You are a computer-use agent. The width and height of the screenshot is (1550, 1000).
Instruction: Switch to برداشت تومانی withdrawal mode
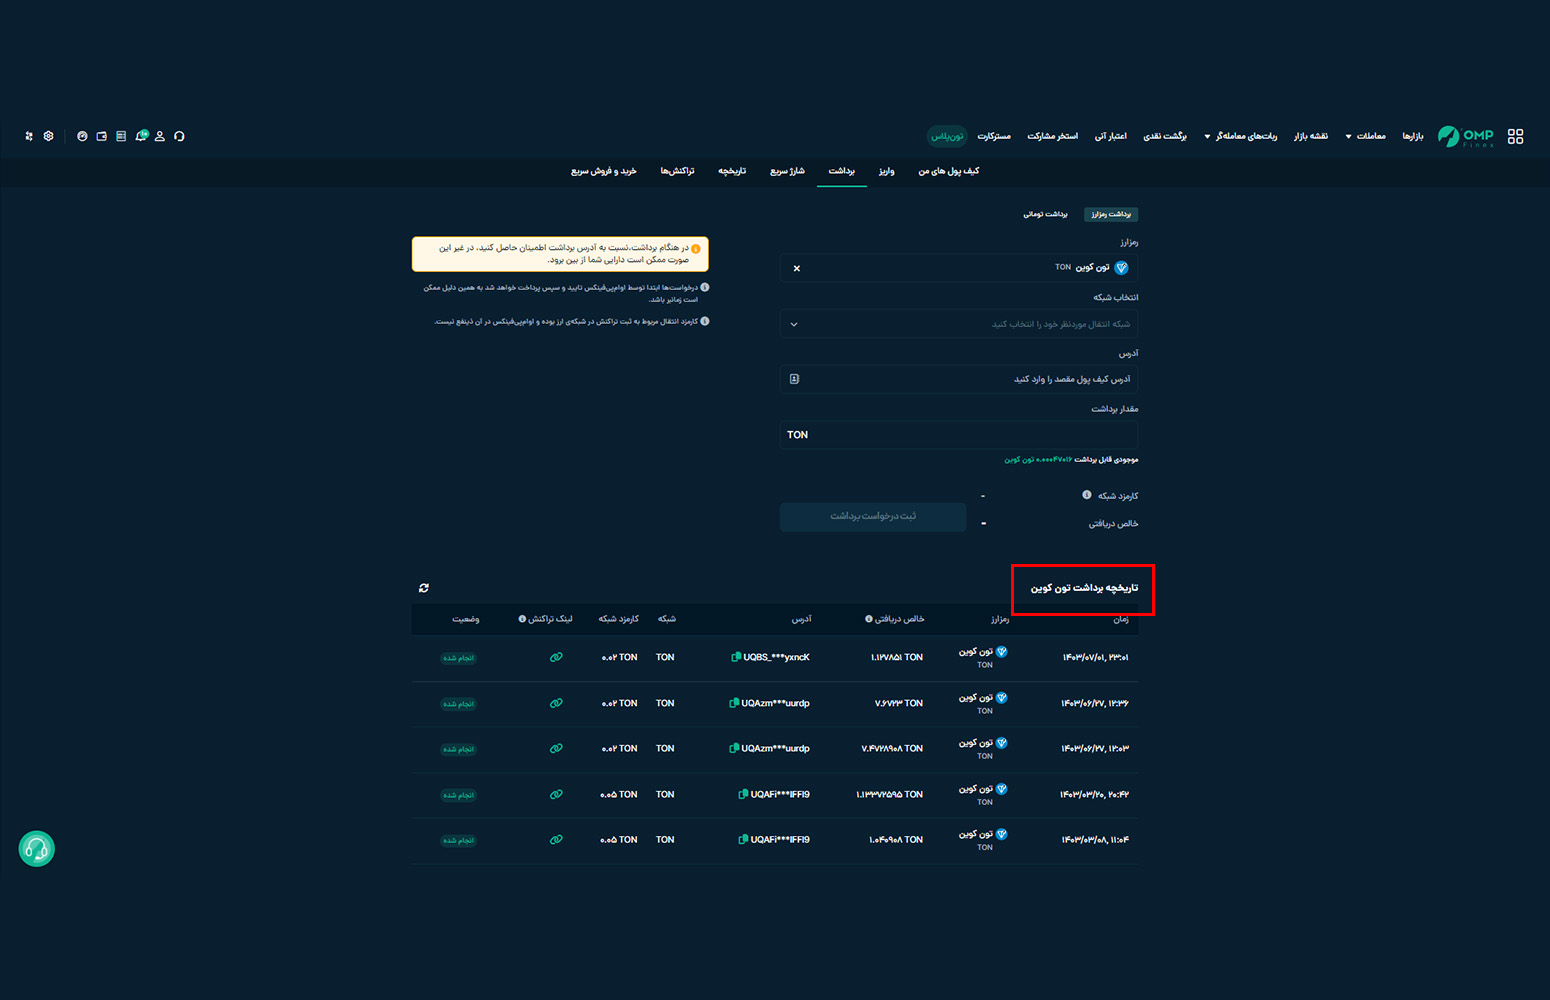point(1045,214)
